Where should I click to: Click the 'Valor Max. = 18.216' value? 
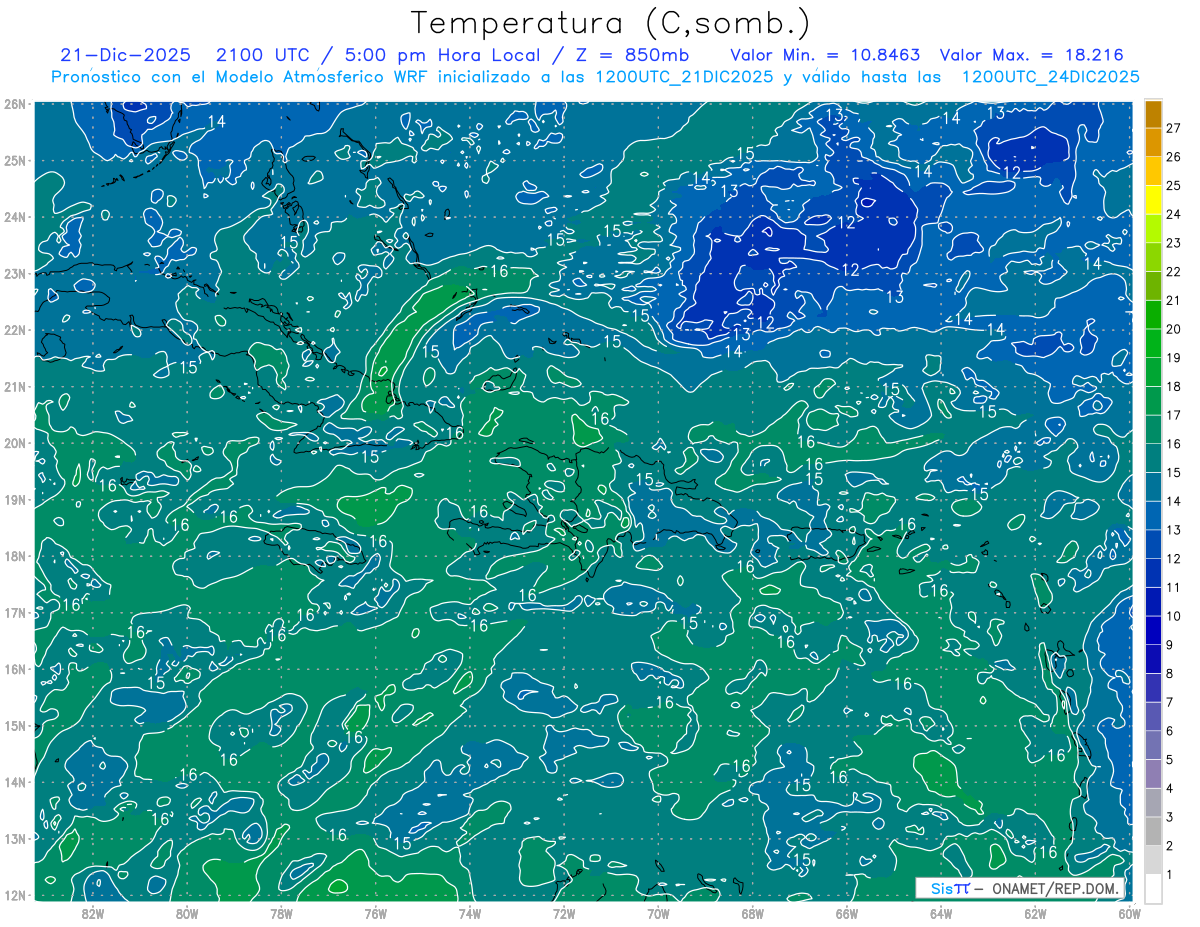tap(1031, 55)
